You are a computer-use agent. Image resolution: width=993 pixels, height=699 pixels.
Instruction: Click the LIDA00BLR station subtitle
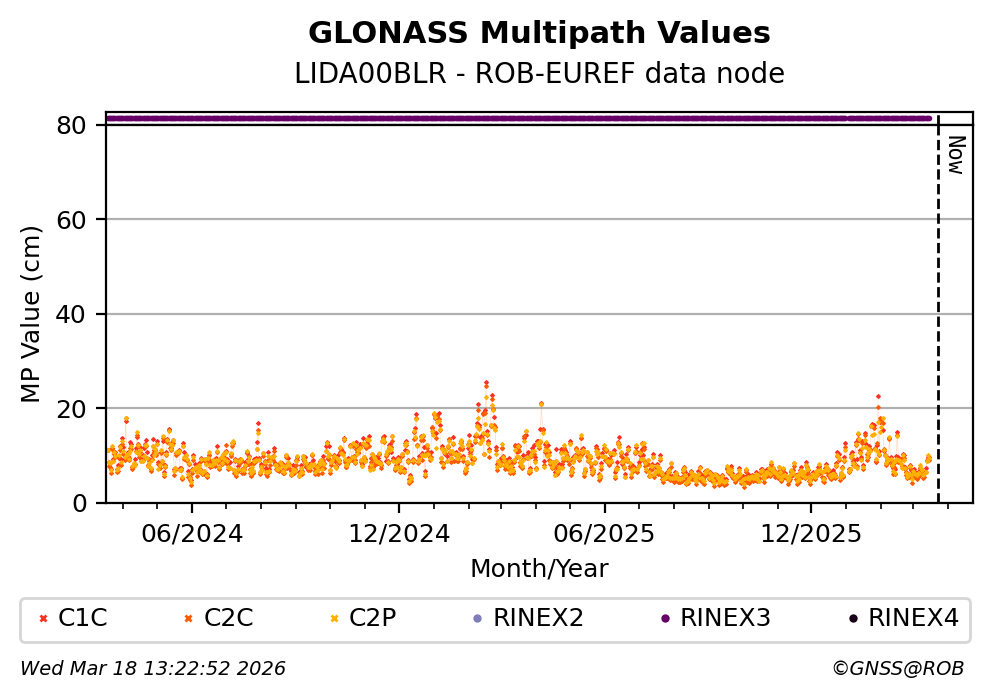click(x=539, y=74)
